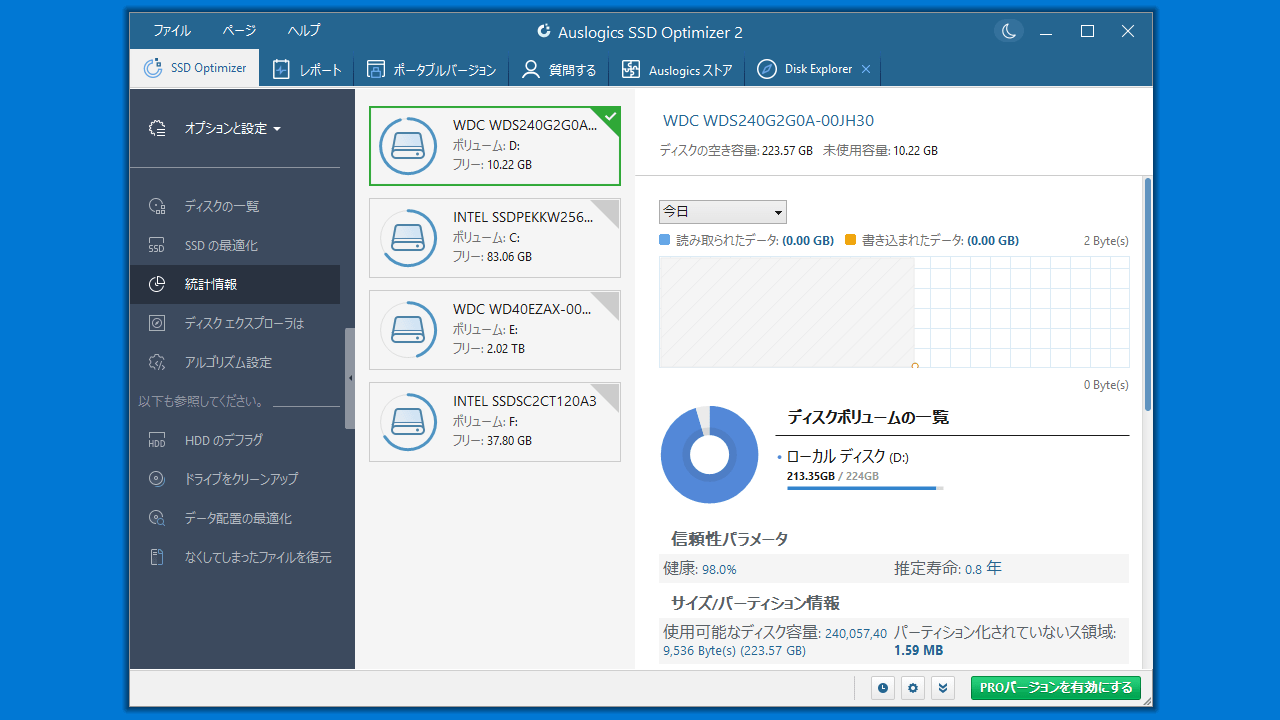Click the disk usage donut chart

710,455
